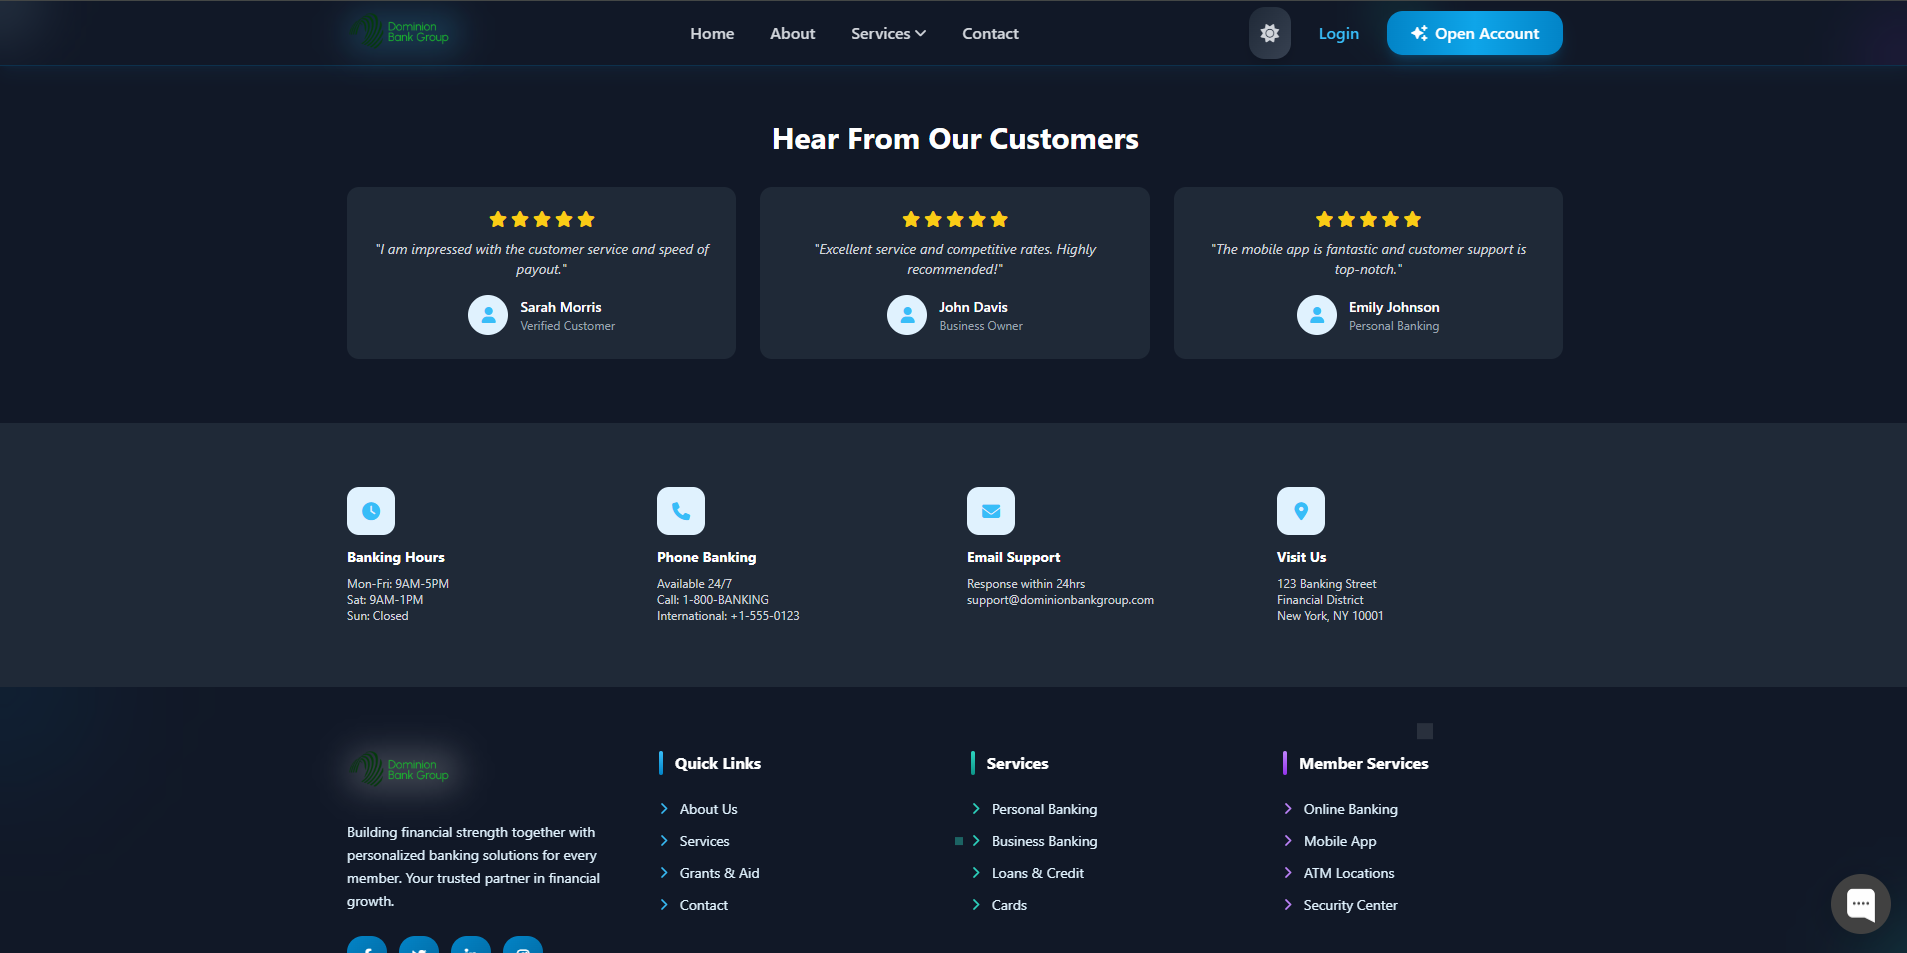Click the Visit Us location pin icon
1907x953 pixels.
point(1301,511)
